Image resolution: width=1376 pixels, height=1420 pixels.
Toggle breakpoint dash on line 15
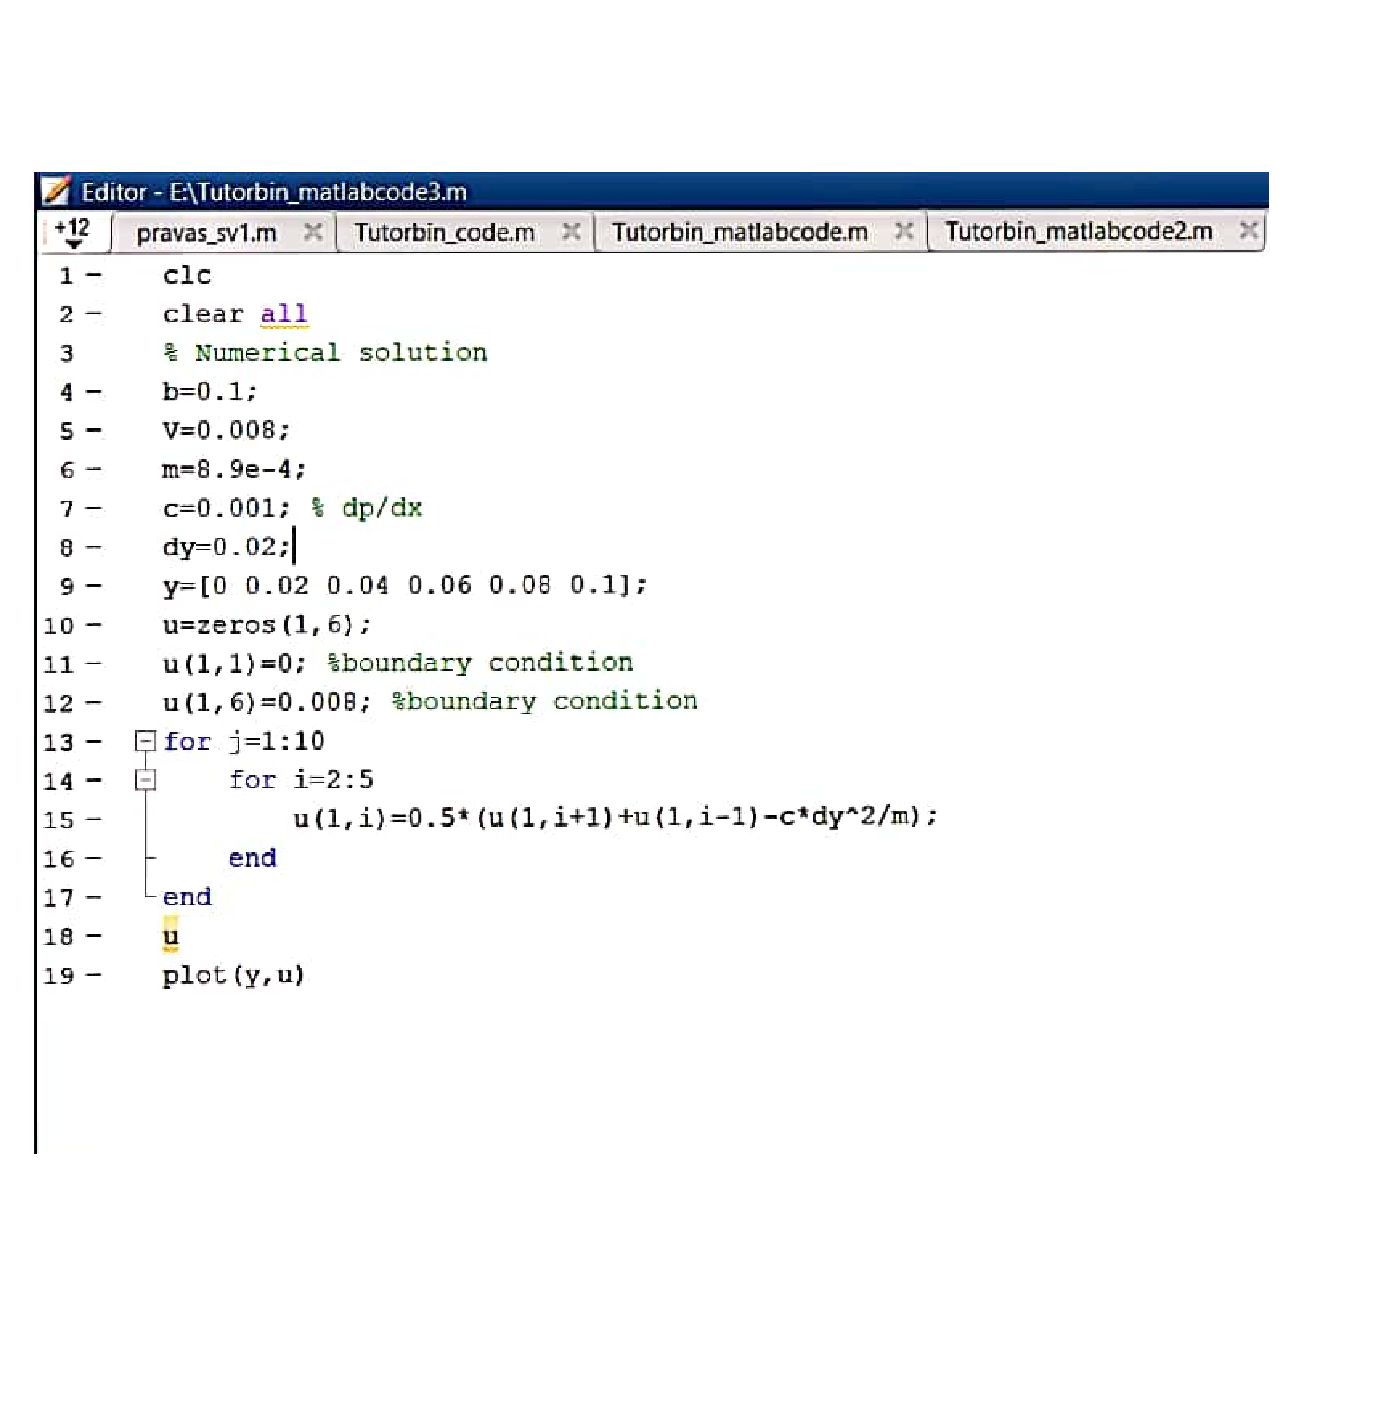pyautogui.click(x=94, y=820)
